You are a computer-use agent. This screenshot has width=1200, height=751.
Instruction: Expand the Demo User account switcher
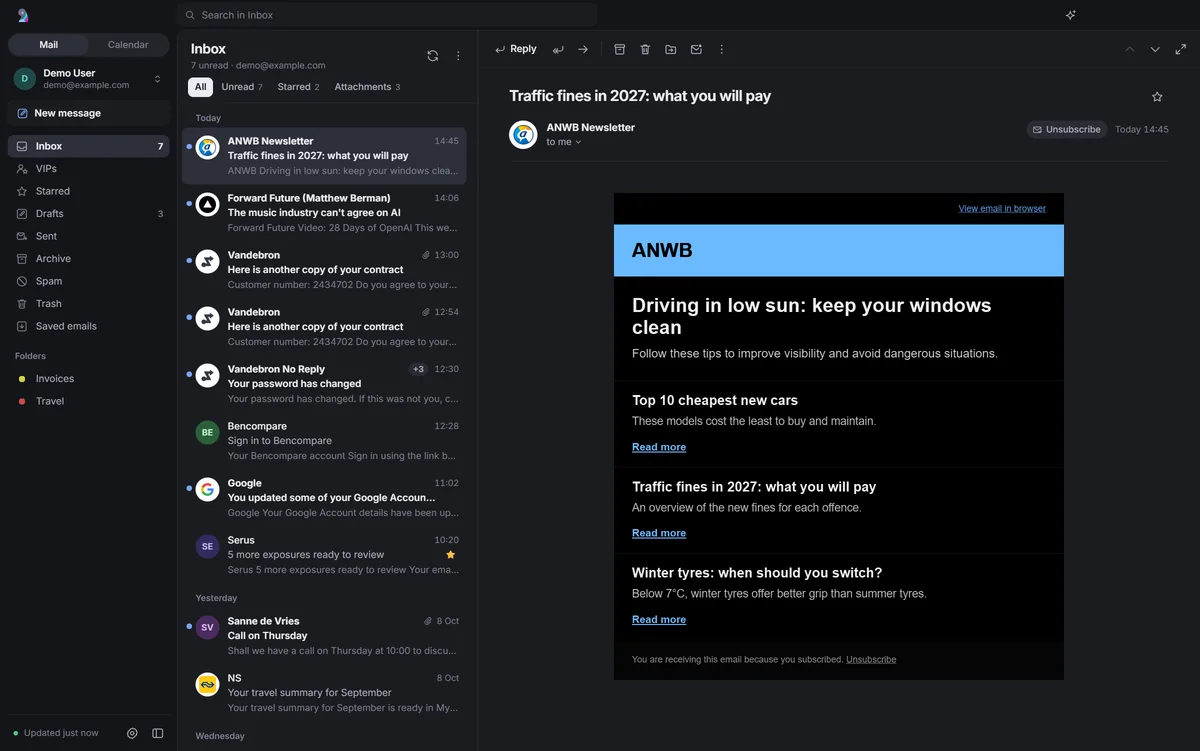click(88, 79)
